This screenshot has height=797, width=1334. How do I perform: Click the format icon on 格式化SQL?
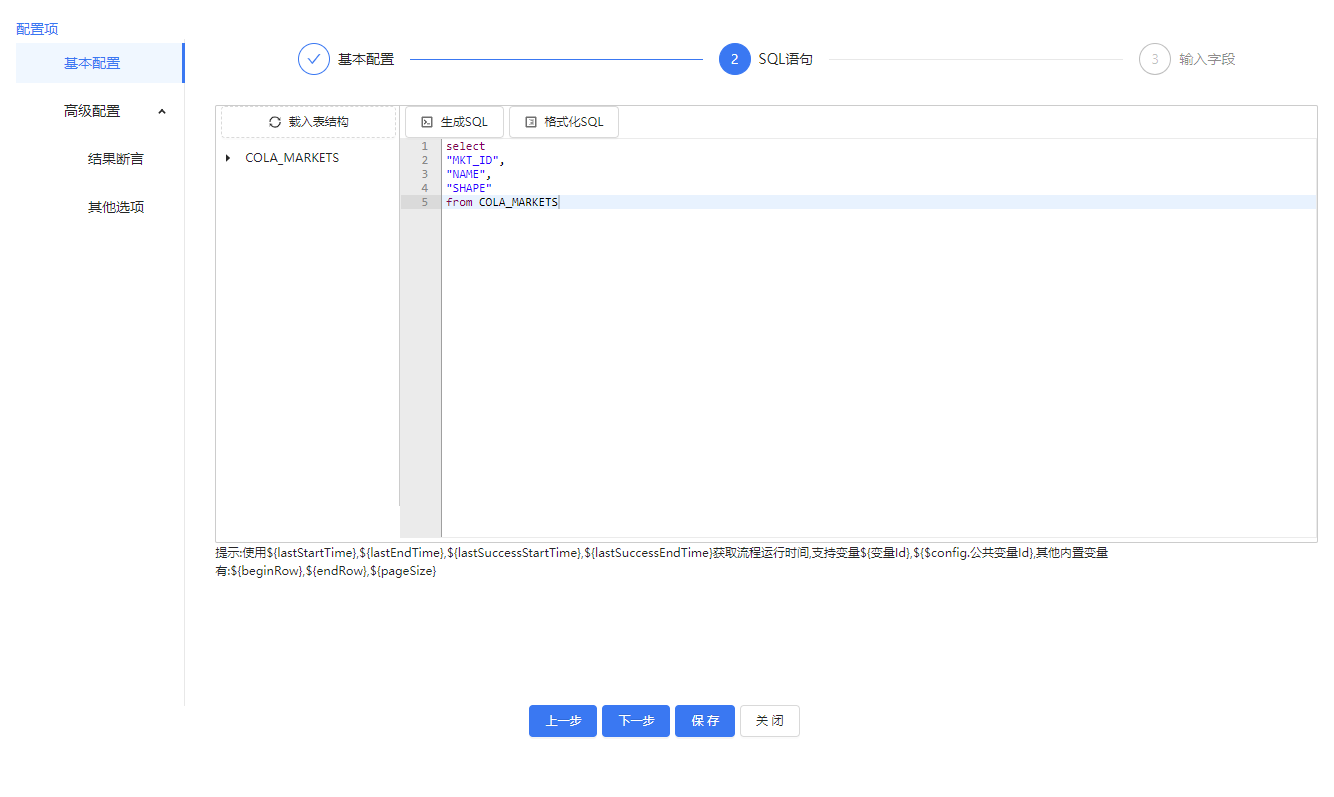pos(531,122)
